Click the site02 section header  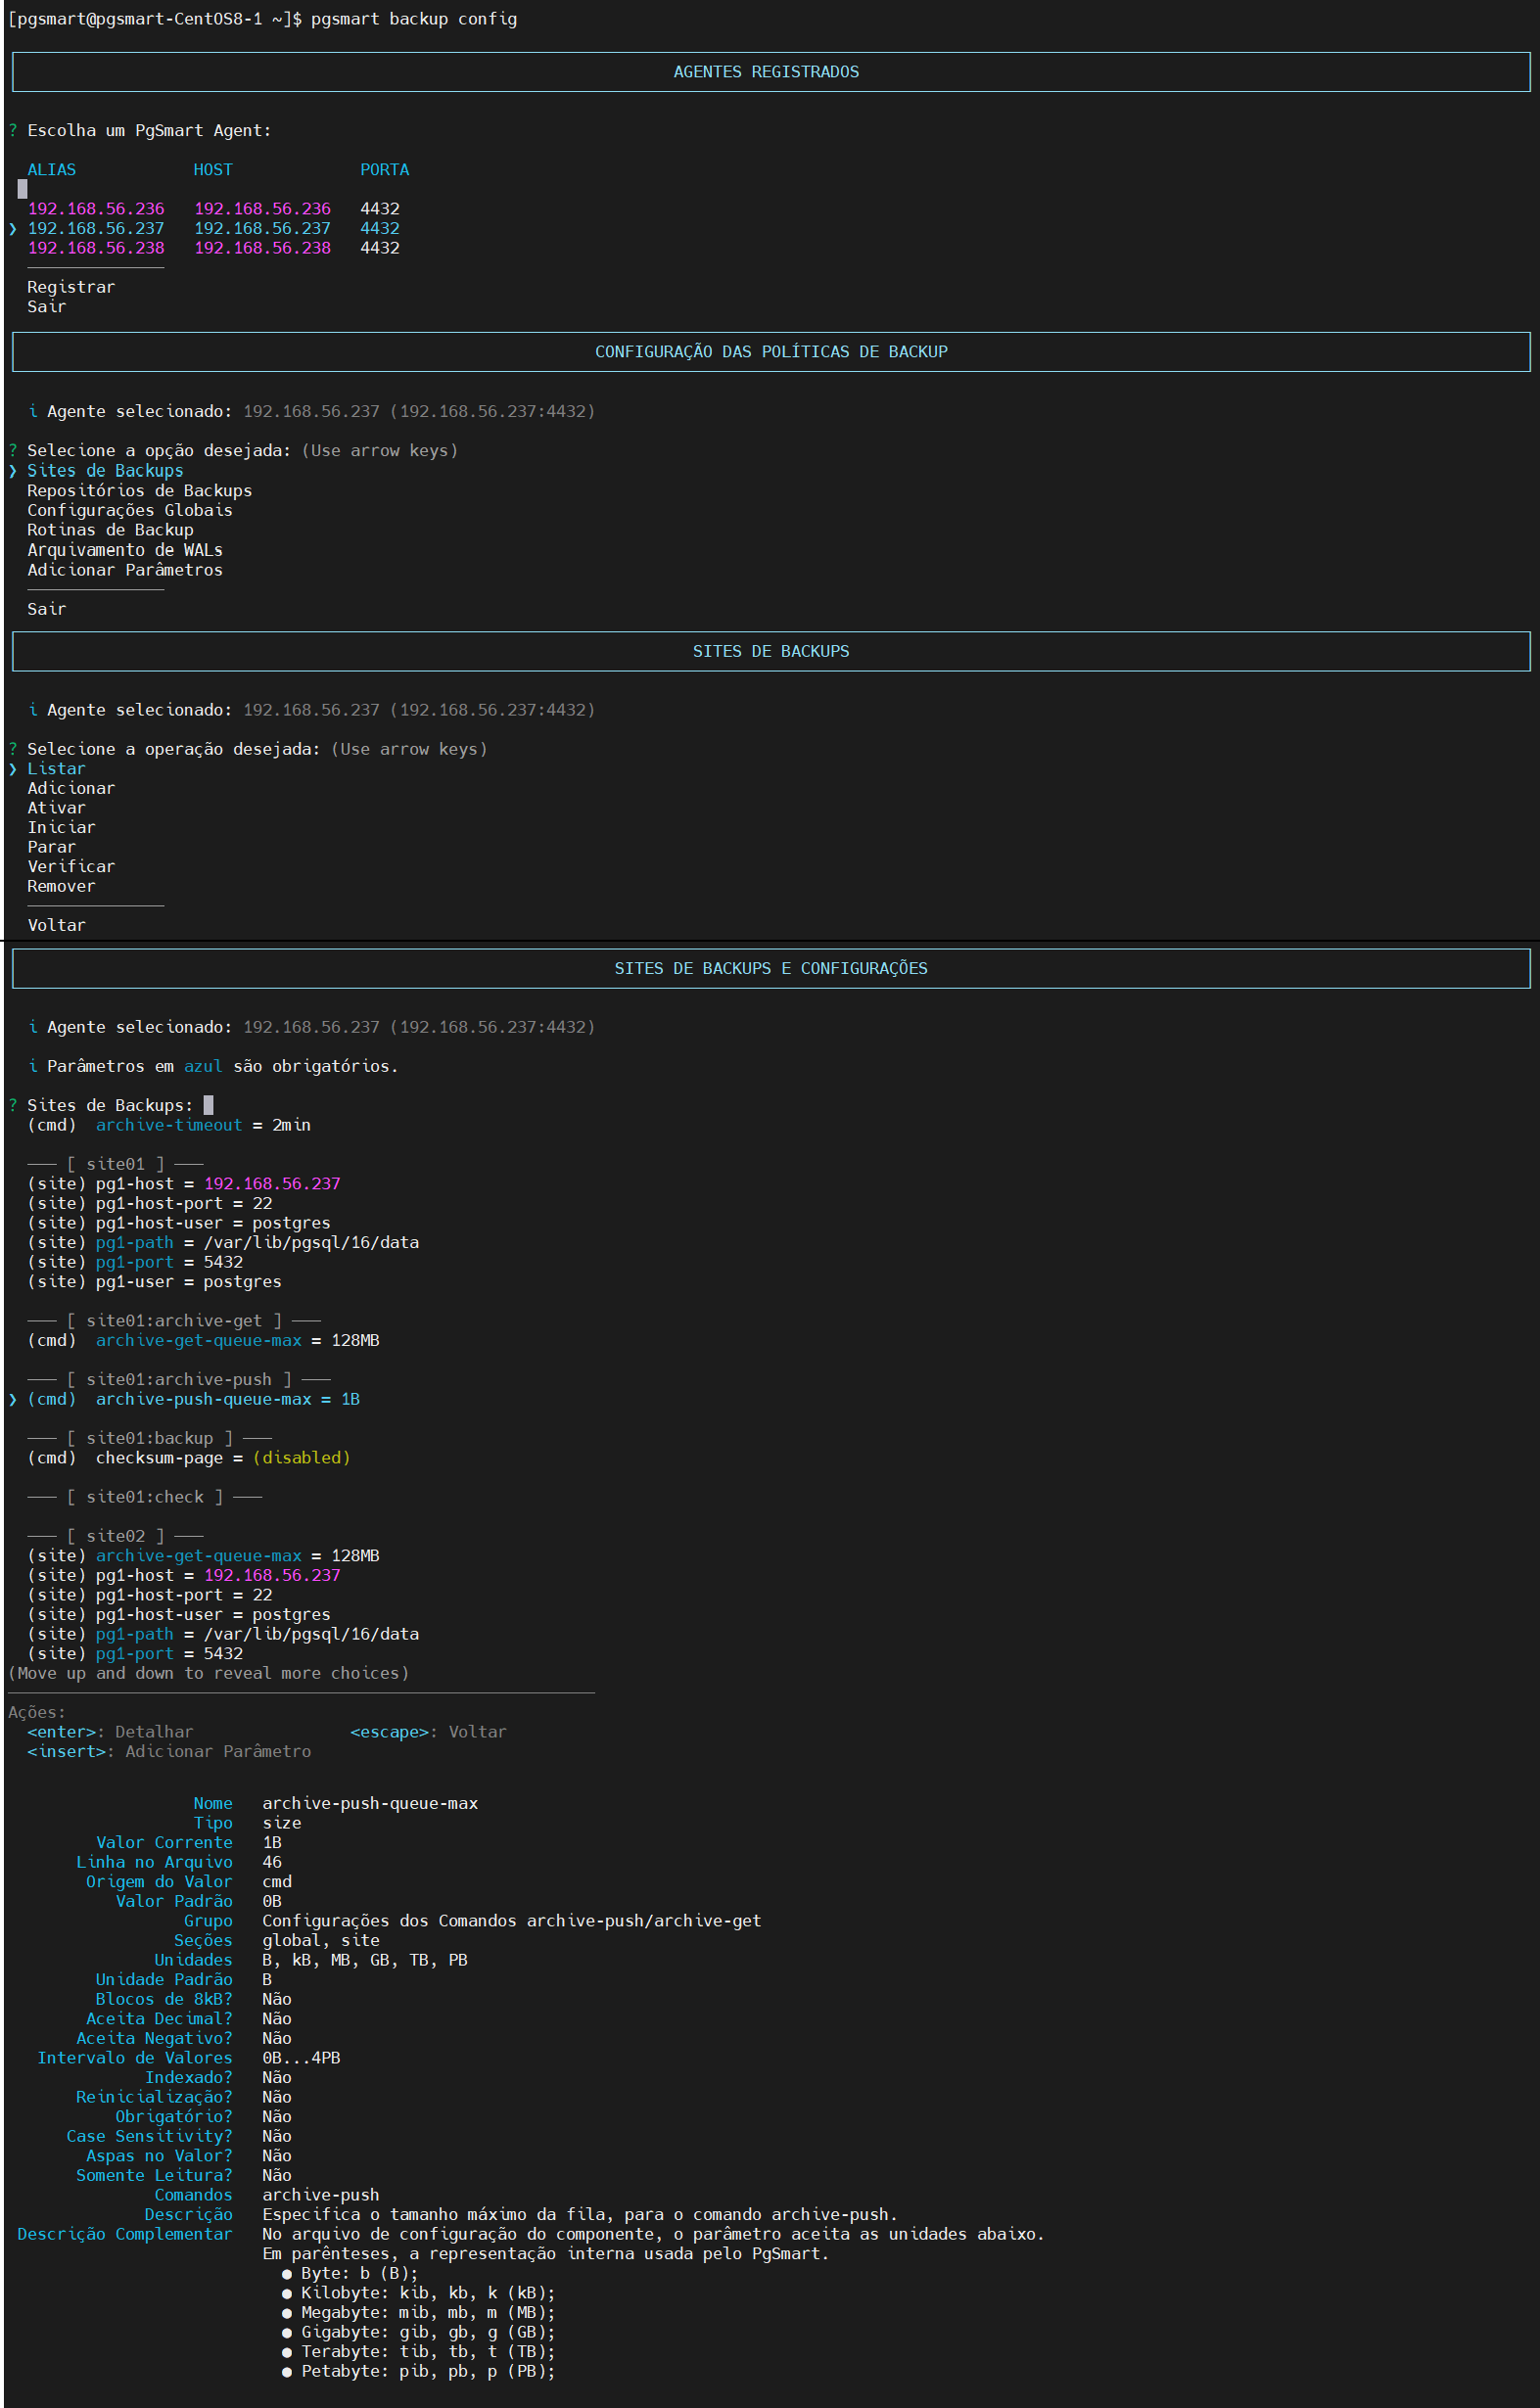[115, 1536]
